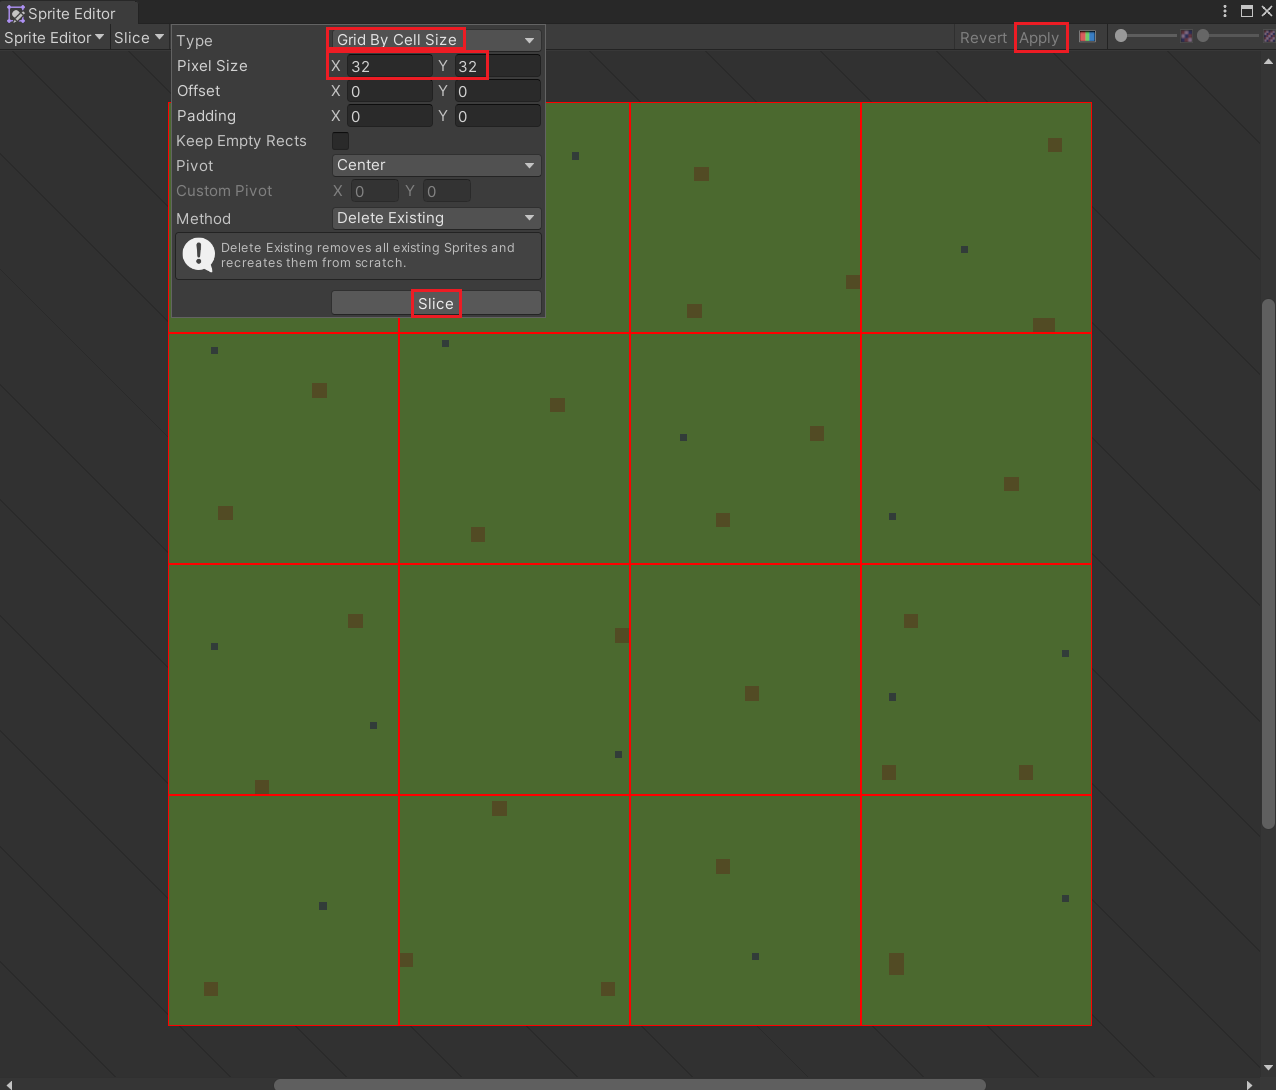The height and width of the screenshot is (1090, 1276).
Task: Click the 'Padding' label
Action: (206, 116)
